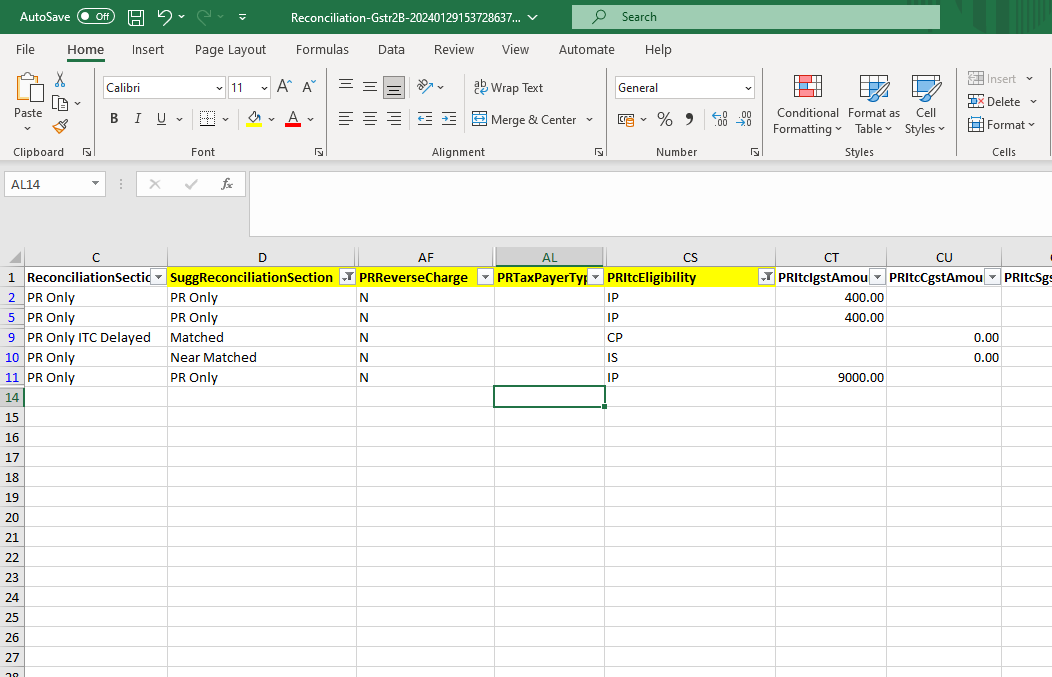1052x677 pixels.
Task: Align text right
Action: [x=394, y=119]
